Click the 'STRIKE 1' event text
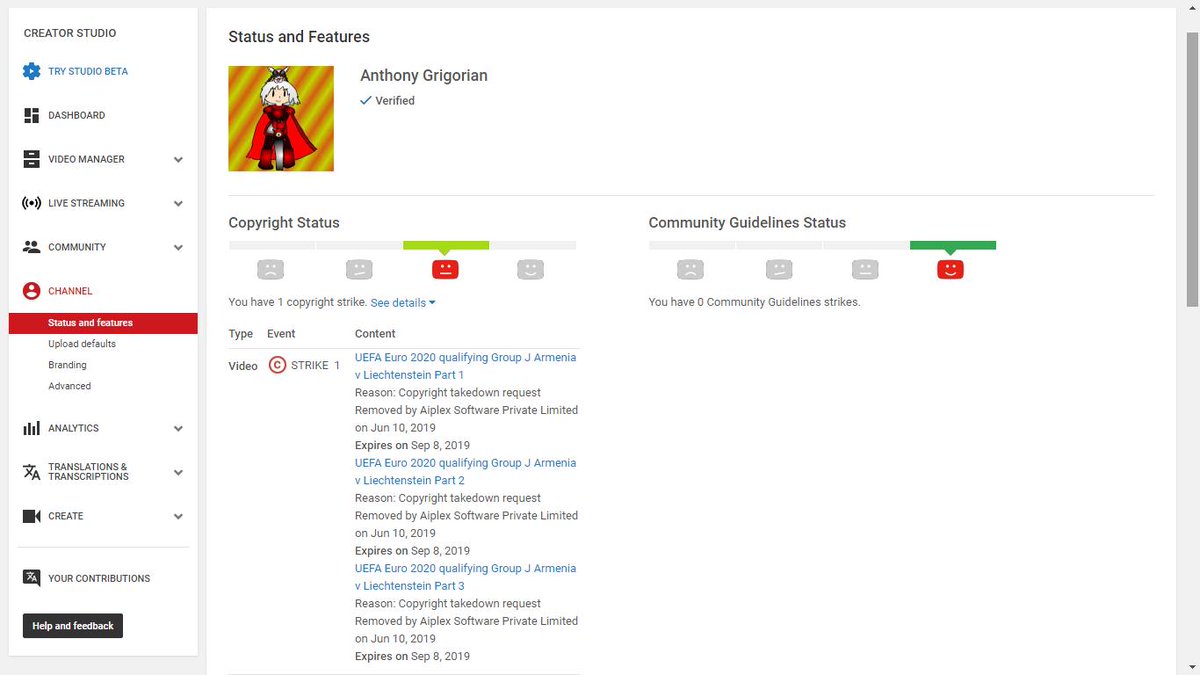The image size is (1200, 675). coord(315,366)
